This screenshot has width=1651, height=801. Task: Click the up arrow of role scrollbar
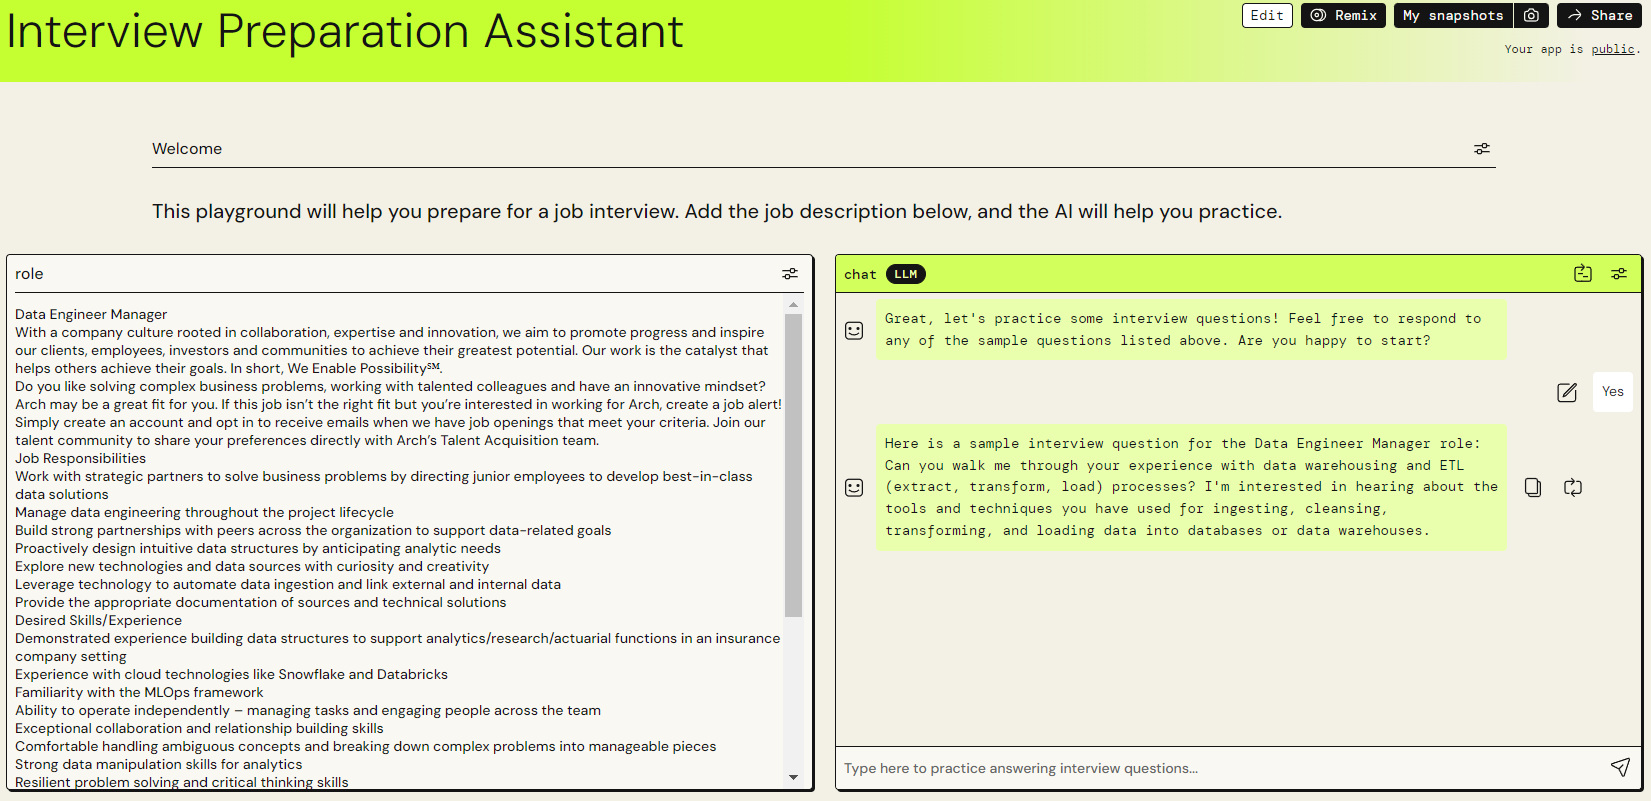[793, 304]
